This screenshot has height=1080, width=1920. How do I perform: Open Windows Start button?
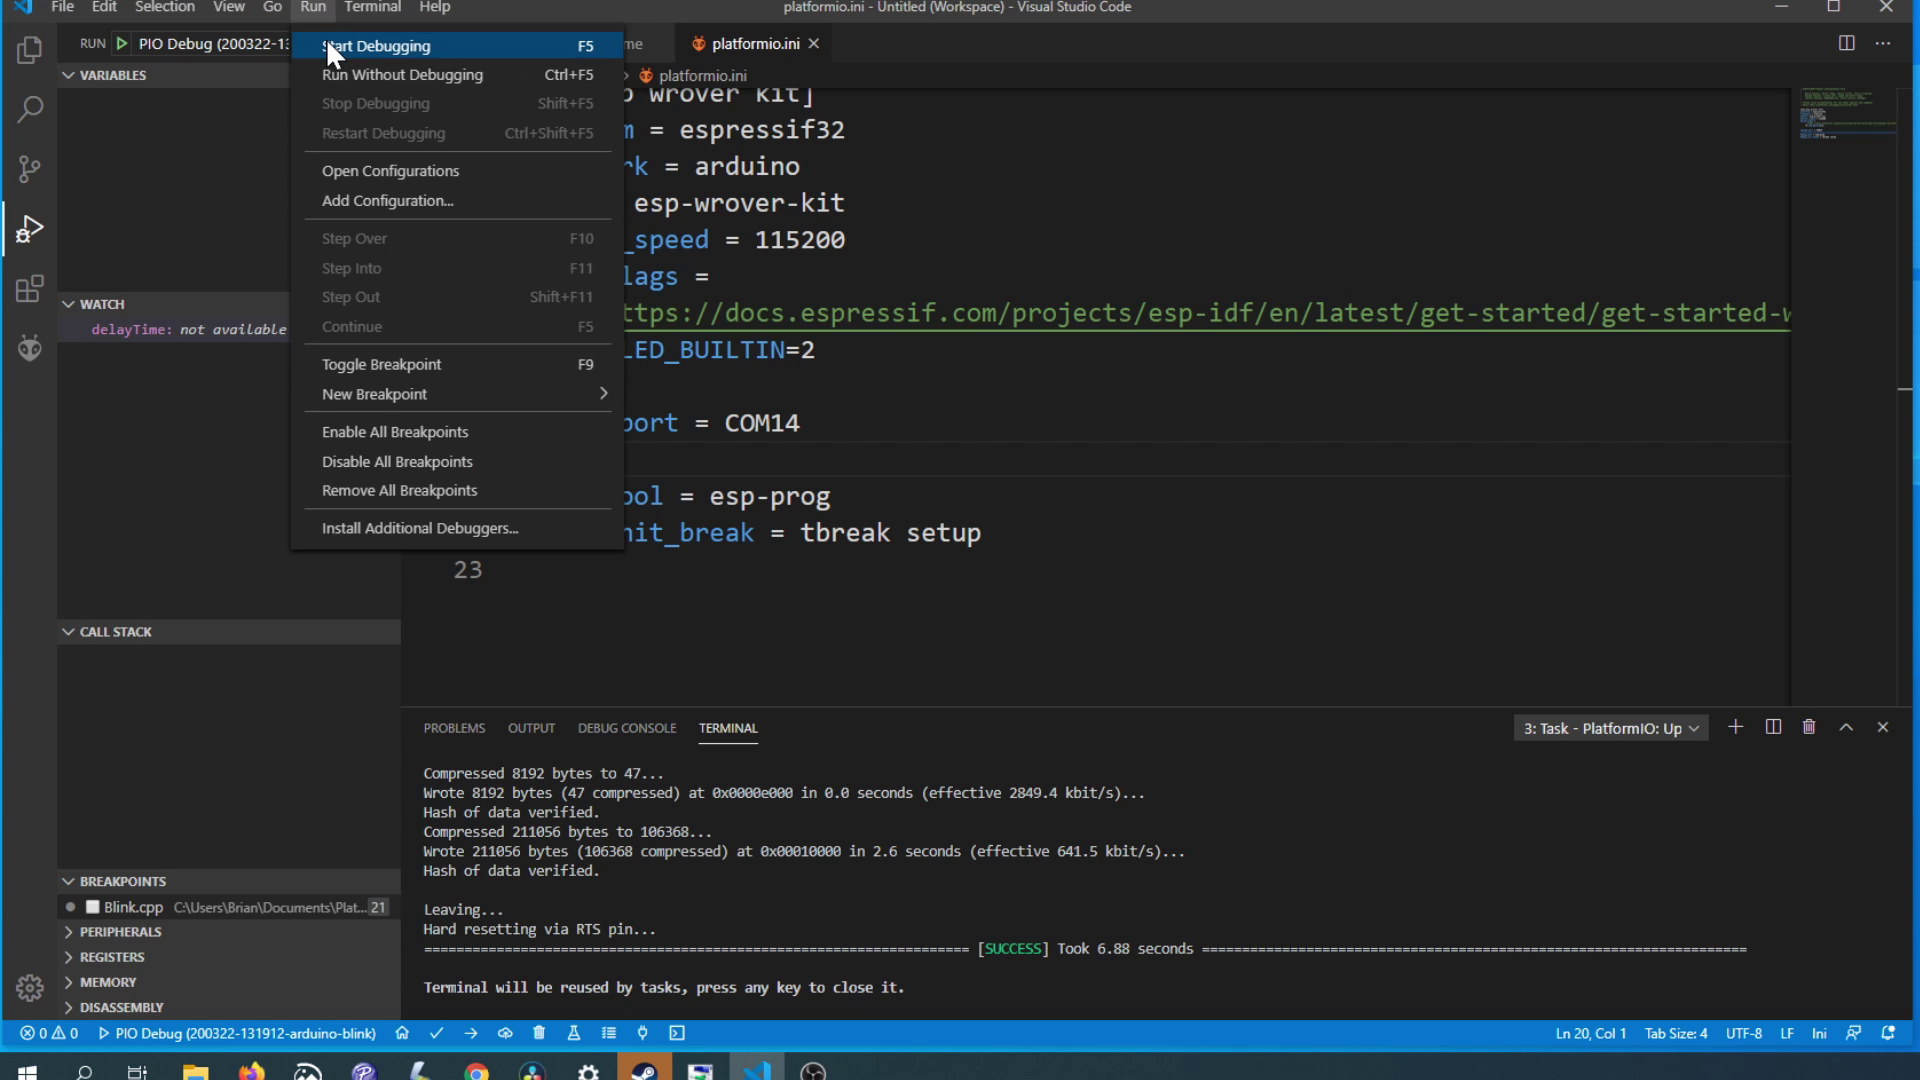tap(27, 1071)
